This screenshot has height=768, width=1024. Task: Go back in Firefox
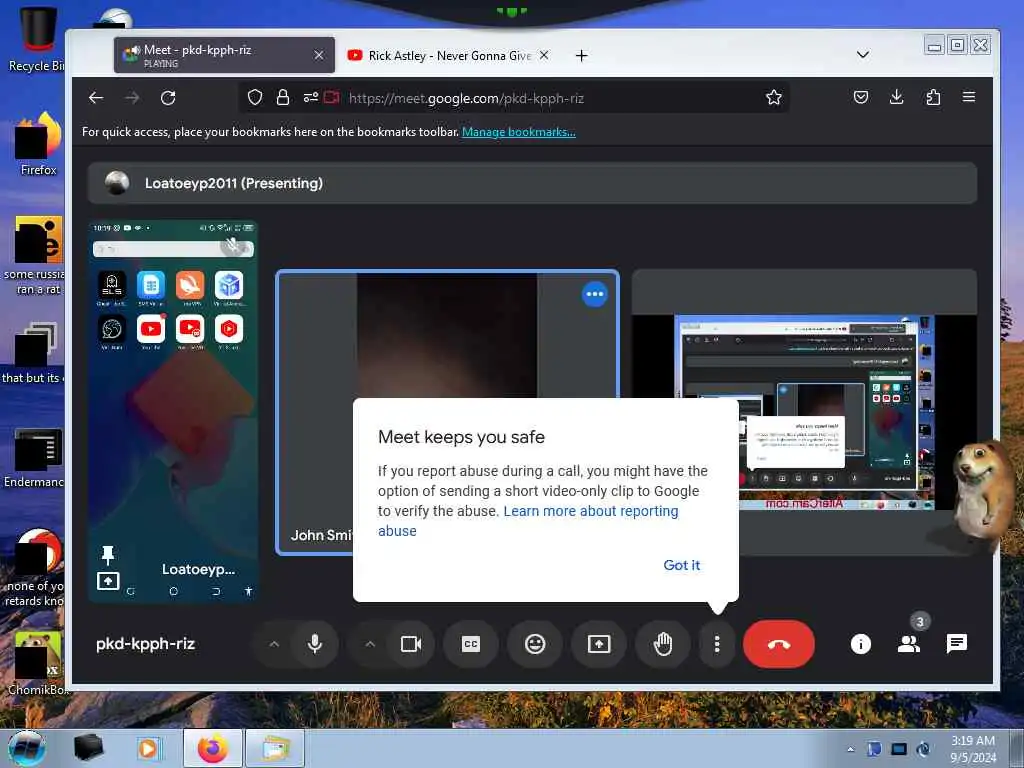pos(96,98)
